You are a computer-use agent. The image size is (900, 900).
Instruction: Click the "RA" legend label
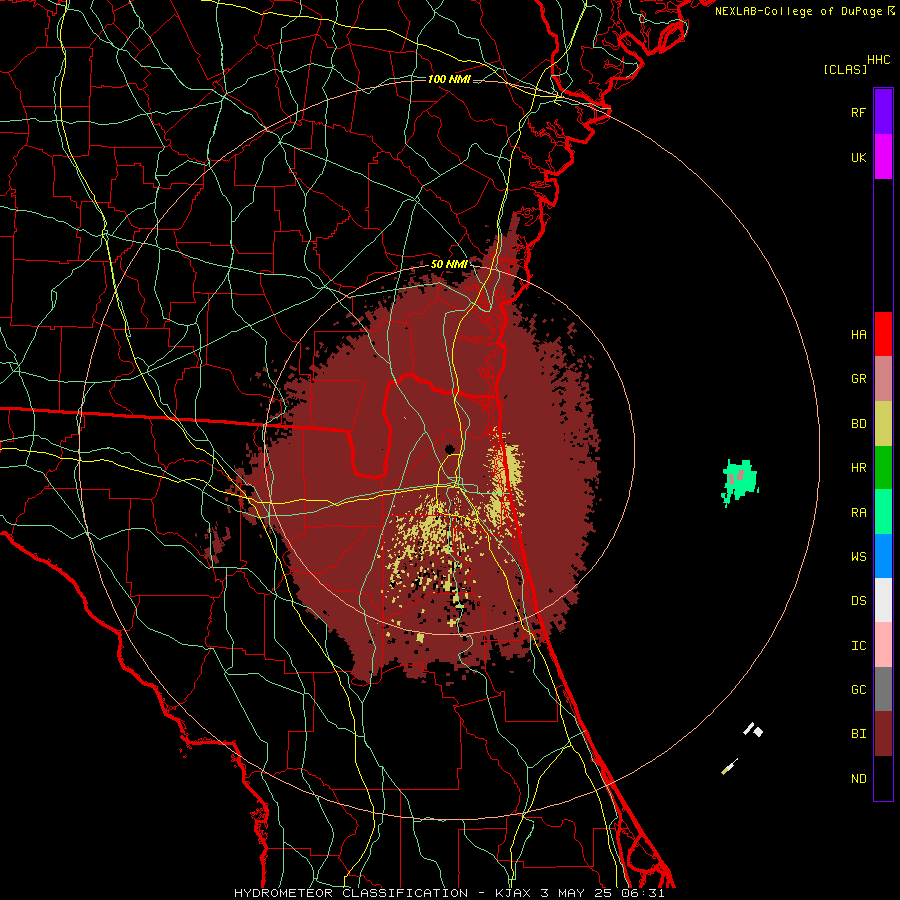coord(858,513)
